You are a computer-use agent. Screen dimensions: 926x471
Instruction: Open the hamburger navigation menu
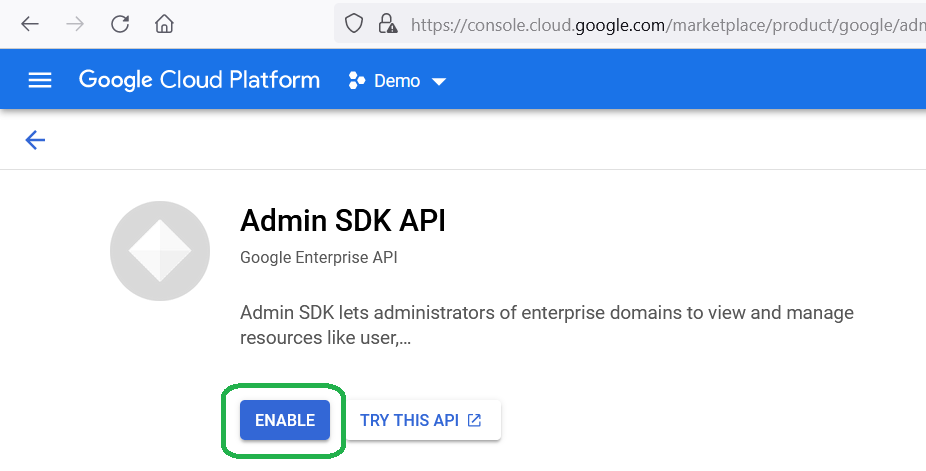click(x=40, y=80)
